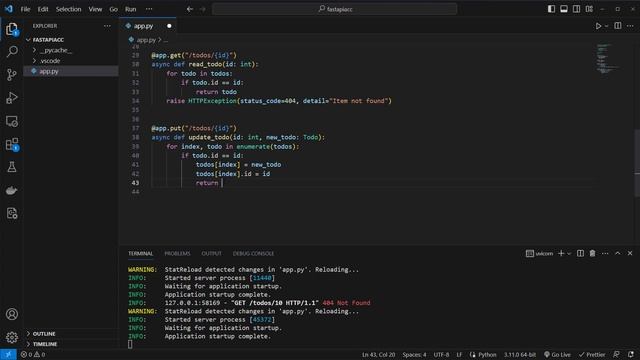Switch to the TERMINAL panel tab
640x360 pixels.
click(140, 253)
